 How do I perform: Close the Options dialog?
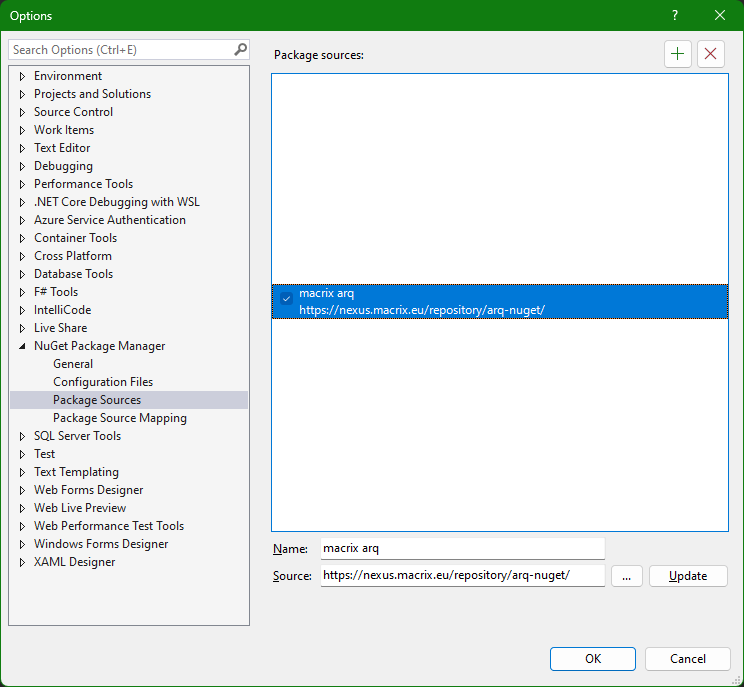719,15
